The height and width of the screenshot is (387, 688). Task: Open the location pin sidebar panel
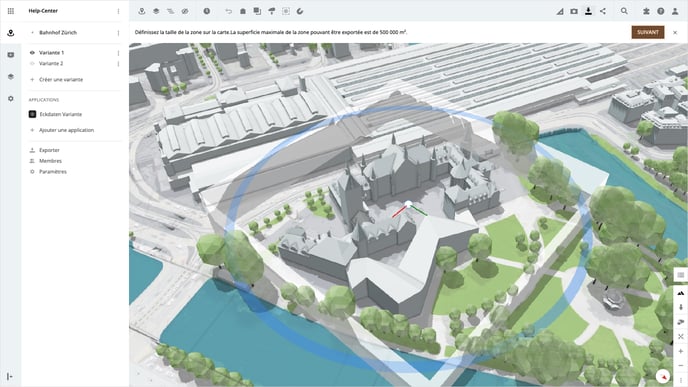tap(11, 33)
